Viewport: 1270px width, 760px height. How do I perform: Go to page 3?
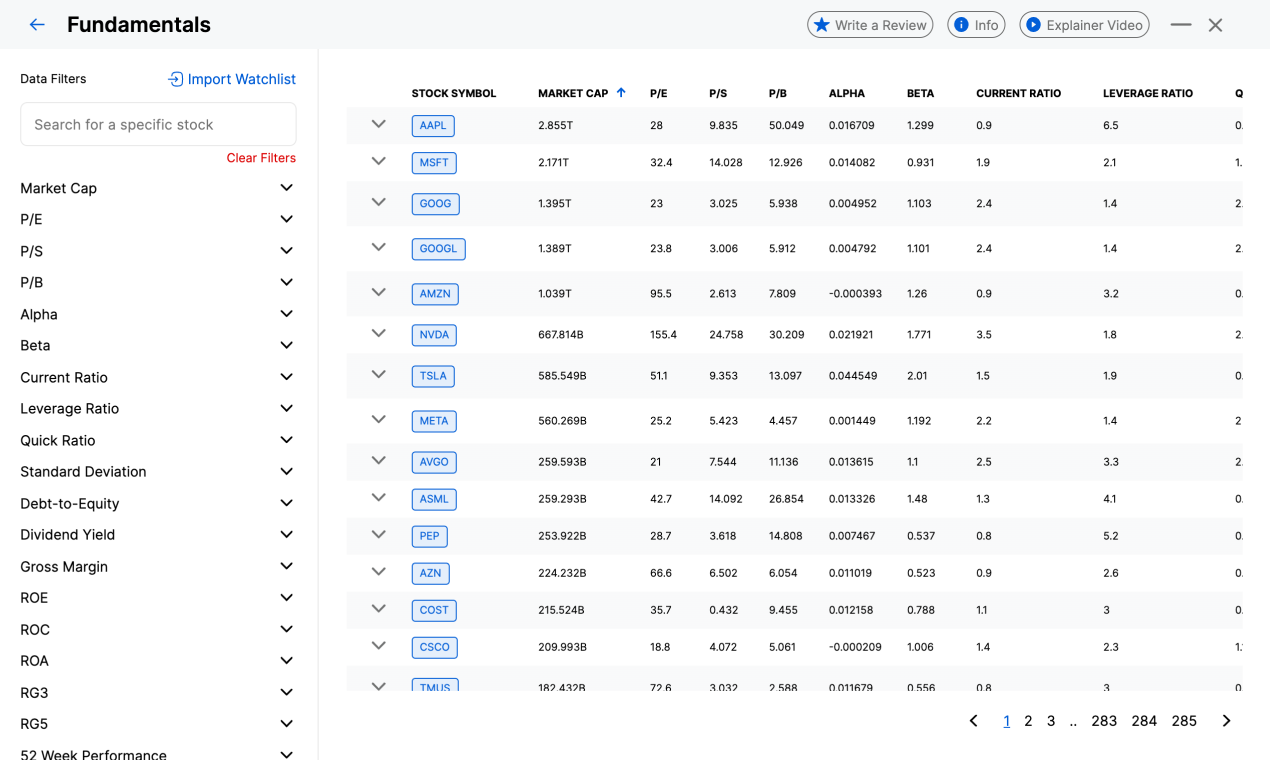[x=1051, y=721]
